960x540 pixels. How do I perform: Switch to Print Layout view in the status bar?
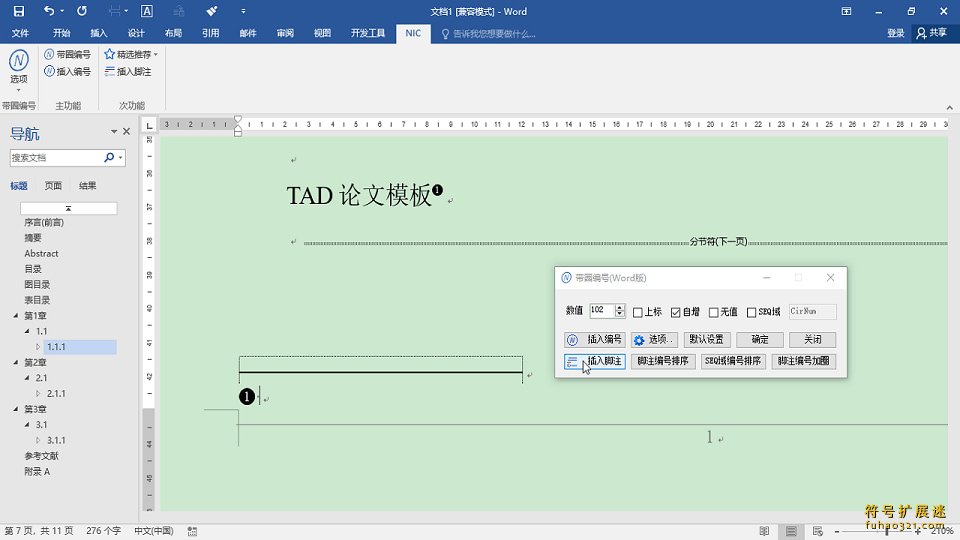pyautogui.click(x=791, y=531)
